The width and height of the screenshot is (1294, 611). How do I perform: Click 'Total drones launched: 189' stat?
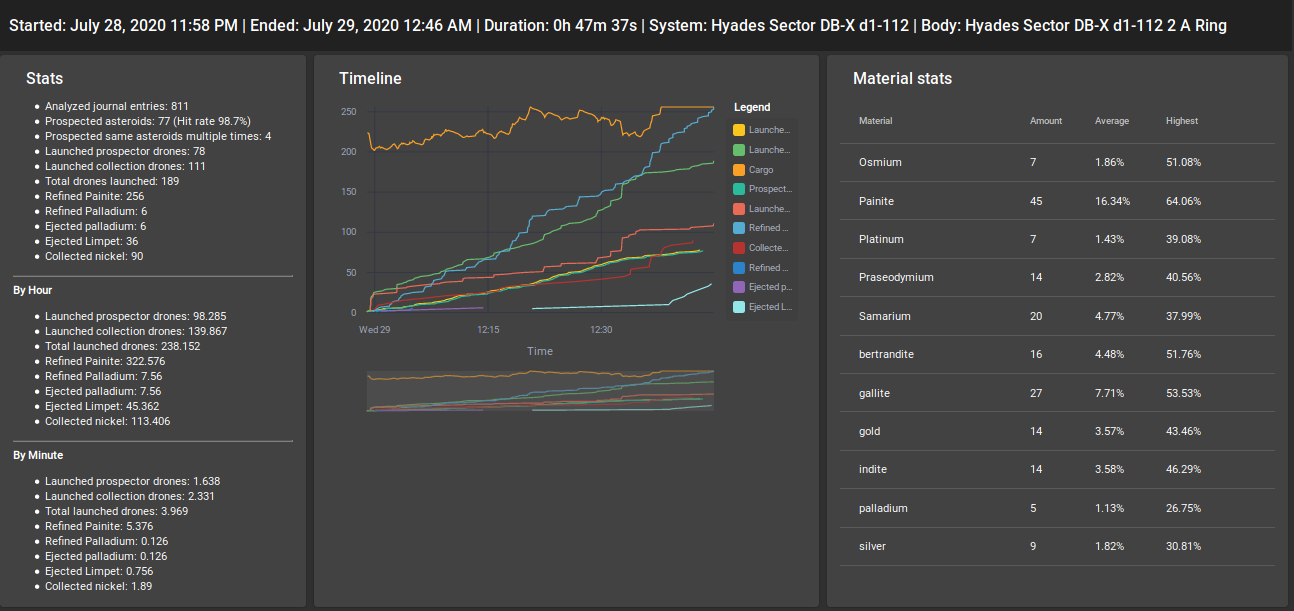(112, 181)
